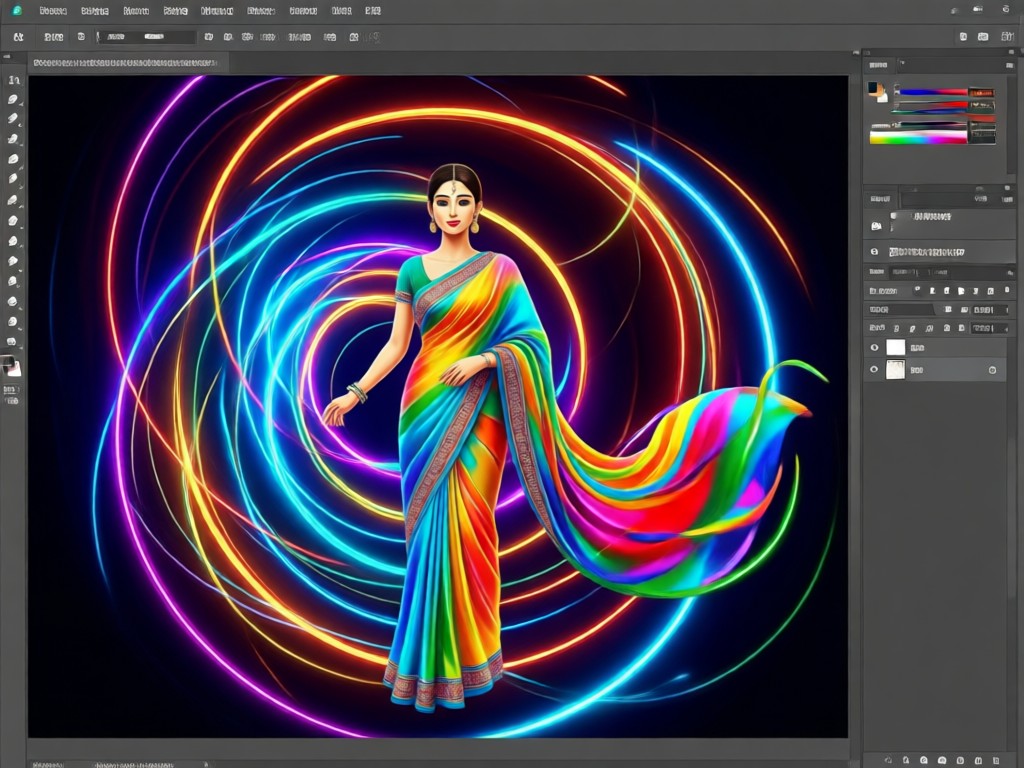Select the top-most tool in the left toolbox
The width and height of the screenshot is (1024, 768).
pyautogui.click(x=14, y=80)
